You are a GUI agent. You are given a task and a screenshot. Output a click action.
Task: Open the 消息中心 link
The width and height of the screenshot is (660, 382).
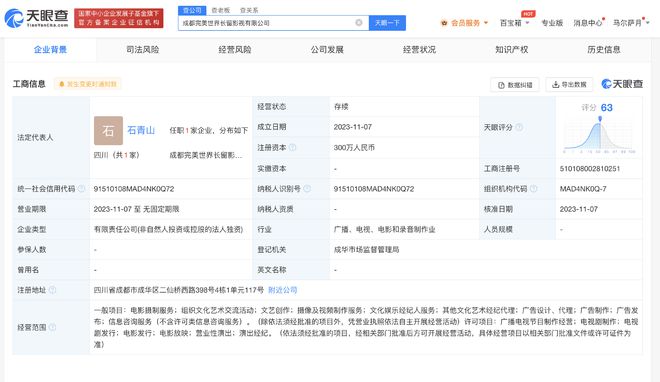(588, 23)
